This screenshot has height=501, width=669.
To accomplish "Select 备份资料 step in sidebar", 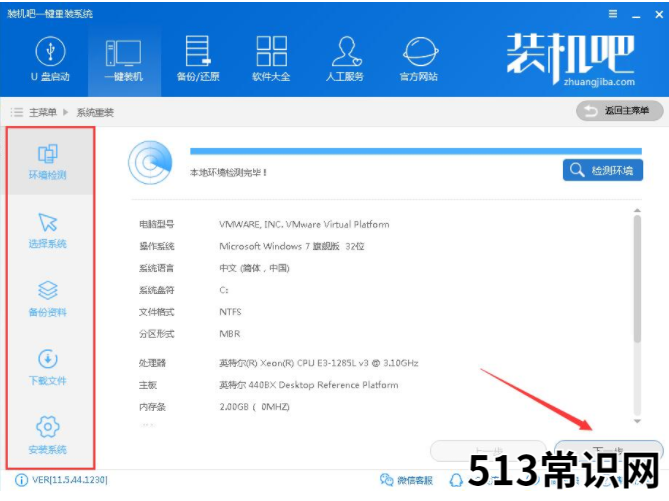I will point(48,299).
